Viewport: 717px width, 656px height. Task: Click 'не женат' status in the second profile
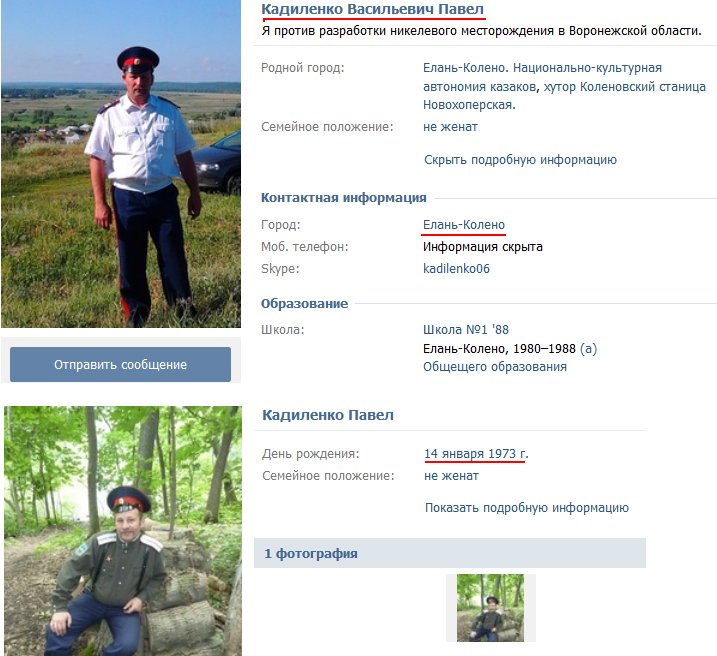(451, 475)
